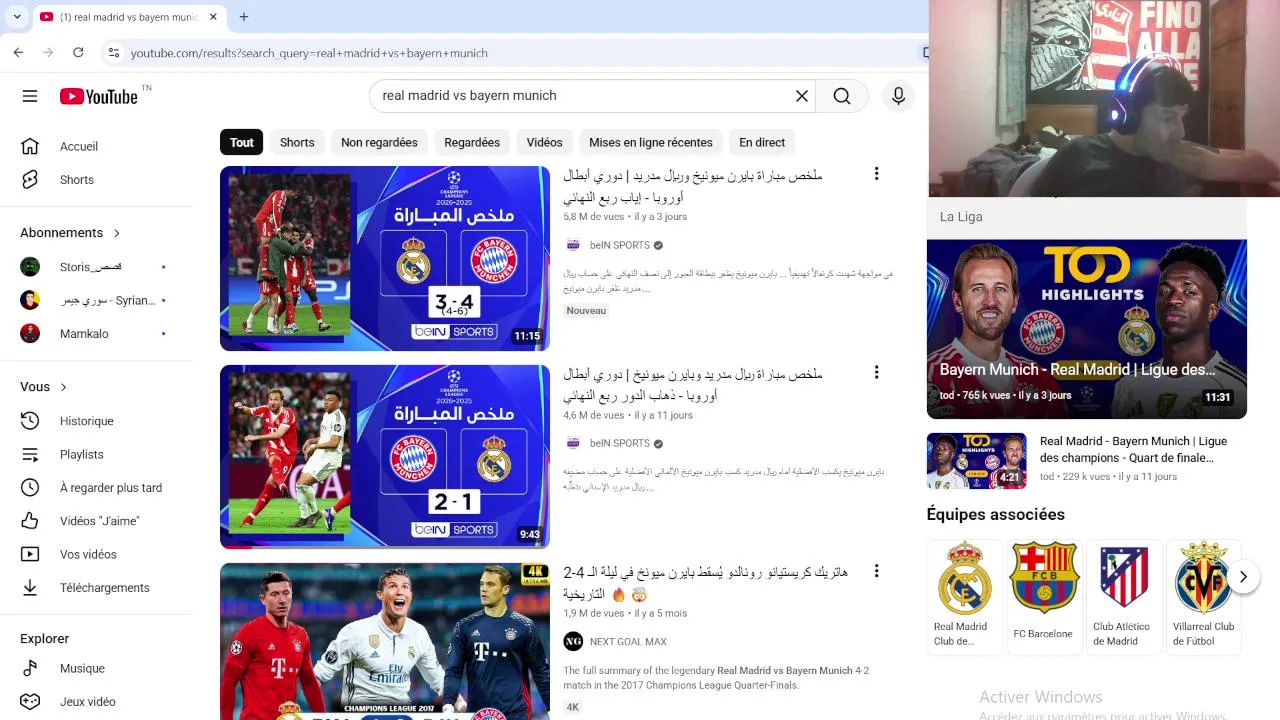Open options menu for Ronaldo video
Viewport: 1280px width, 720px height.
tap(876, 571)
